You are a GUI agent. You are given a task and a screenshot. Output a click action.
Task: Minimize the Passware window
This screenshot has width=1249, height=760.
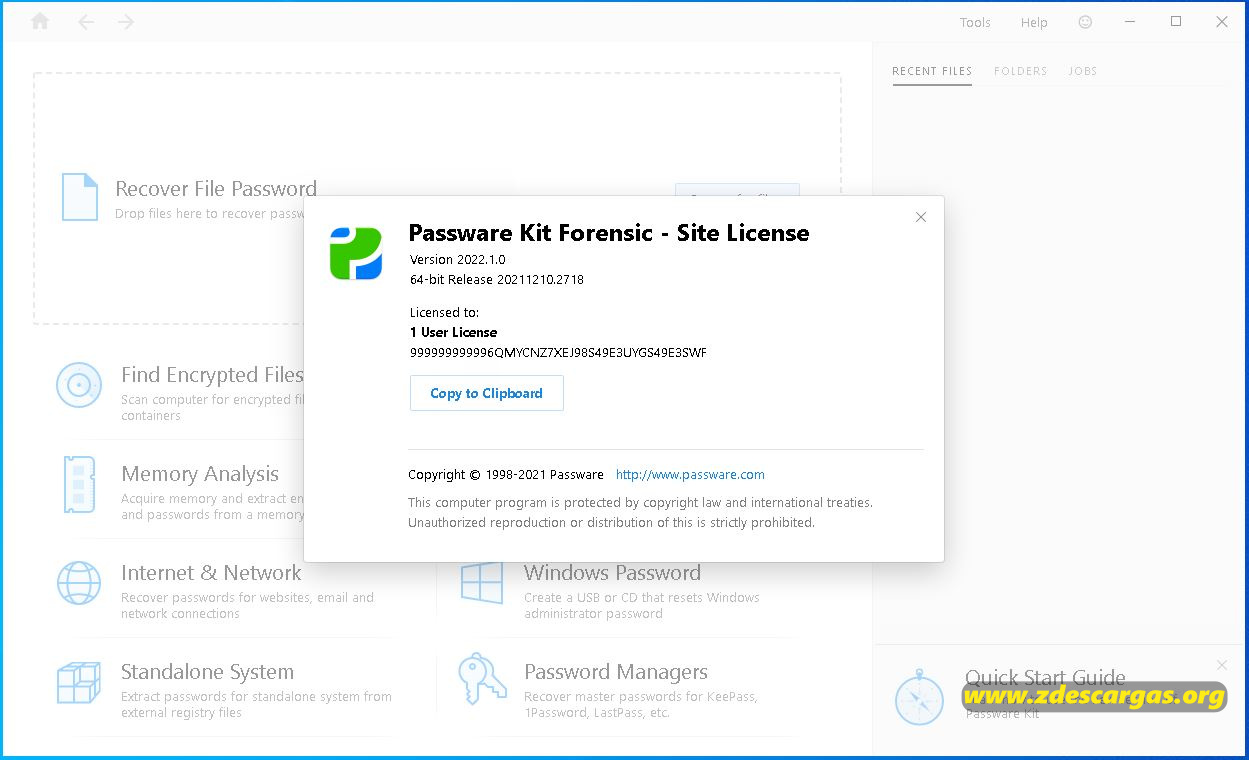[x=1130, y=21]
